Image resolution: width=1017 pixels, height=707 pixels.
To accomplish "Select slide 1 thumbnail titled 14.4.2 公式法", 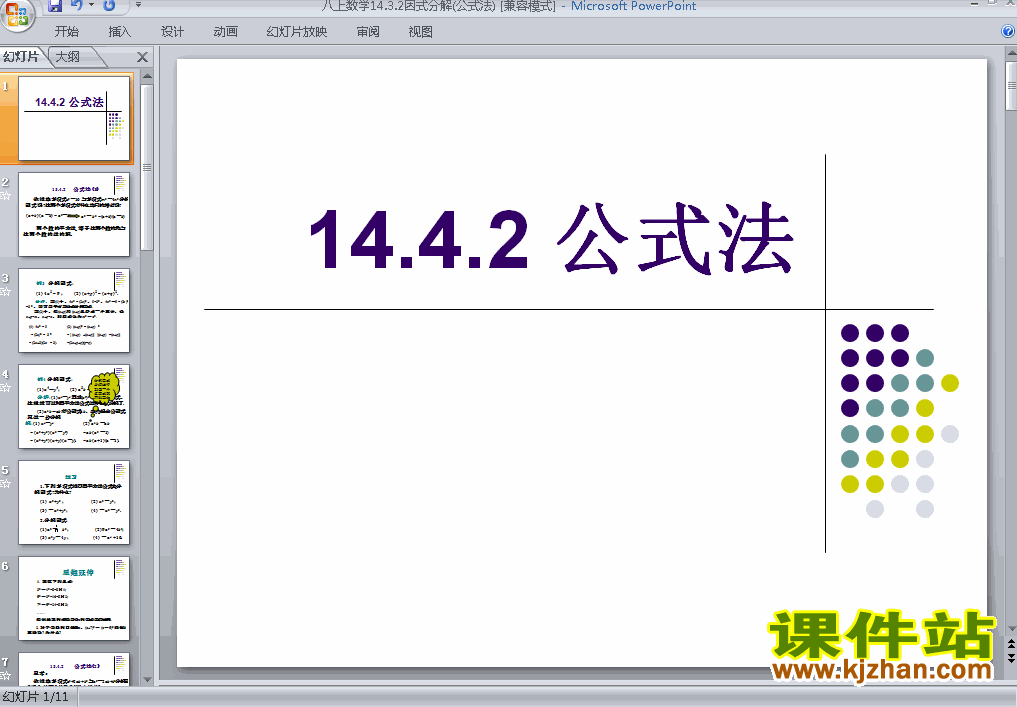I will (74, 118).
